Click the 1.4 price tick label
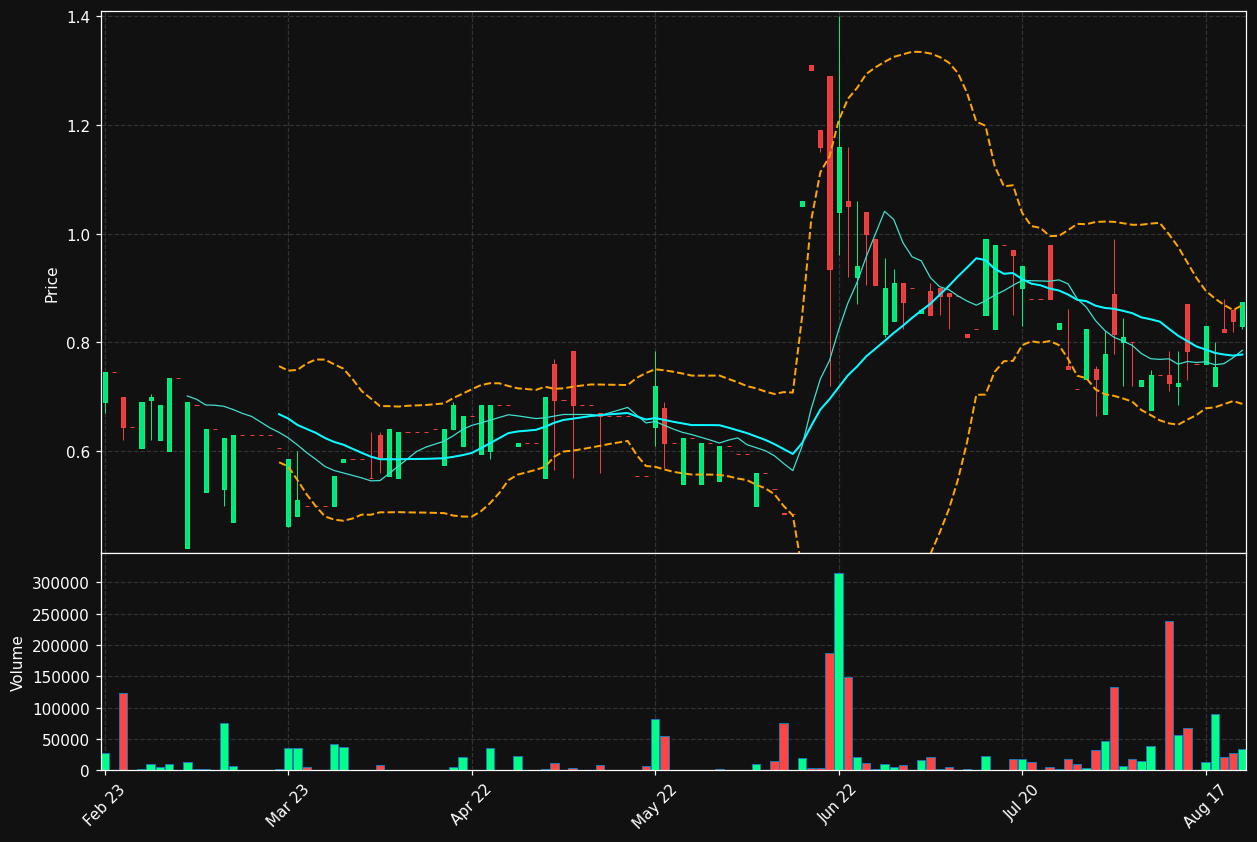 (x=80, y=17)
